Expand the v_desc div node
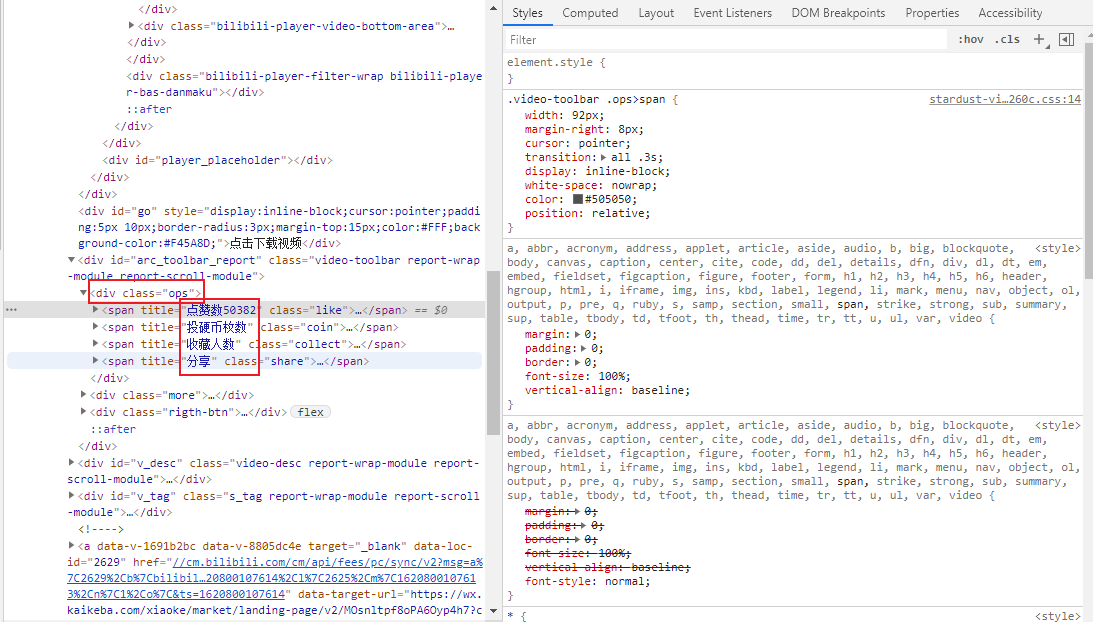Image resolution: width=1093 pixels, height=622 pixels. pyautogui.click(x=71, y=463)
